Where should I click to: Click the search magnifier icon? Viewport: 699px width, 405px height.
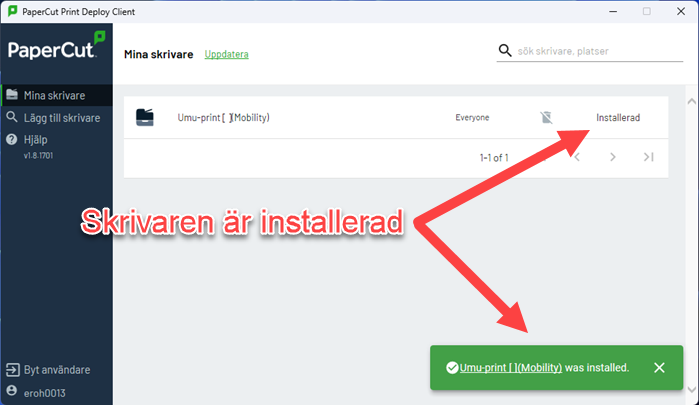505,50
